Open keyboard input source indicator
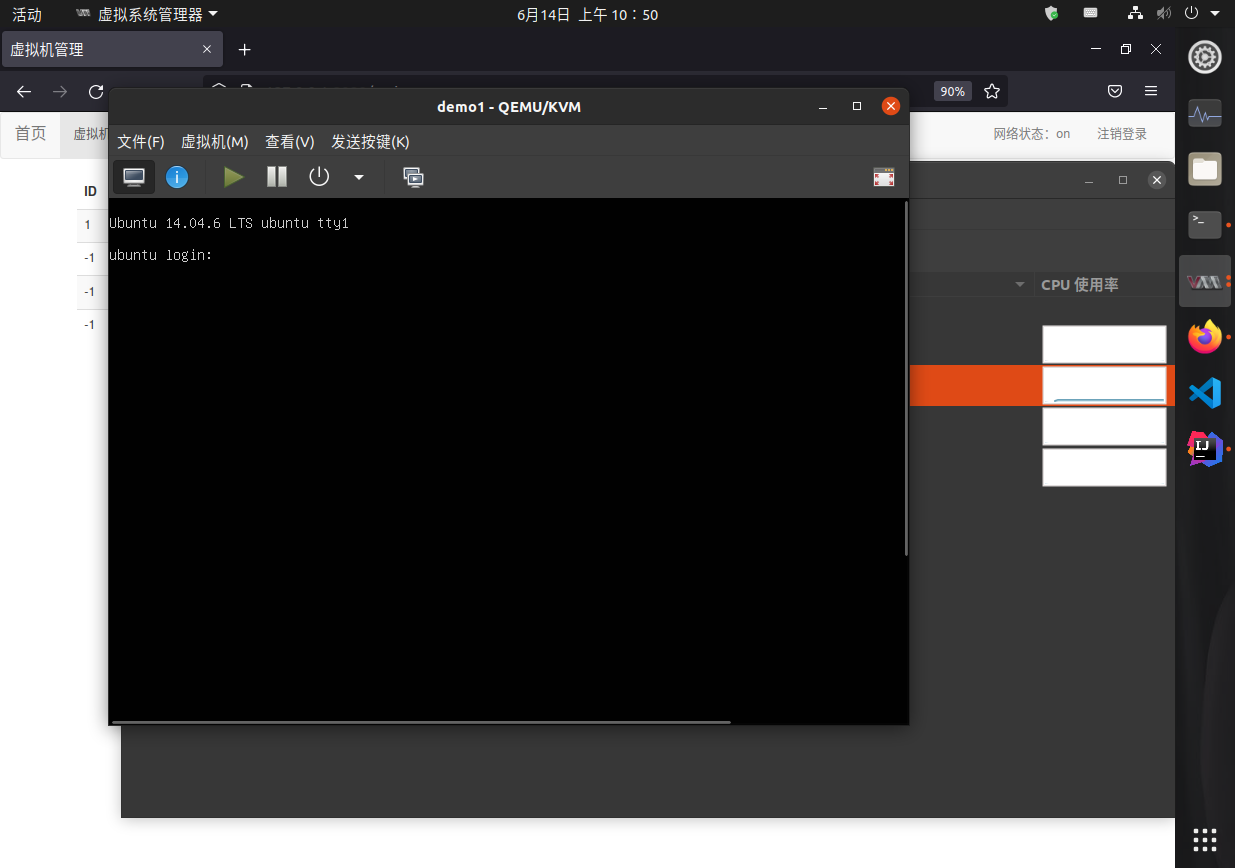Viewport: 1235px width, 868px height. point(1090,13)
